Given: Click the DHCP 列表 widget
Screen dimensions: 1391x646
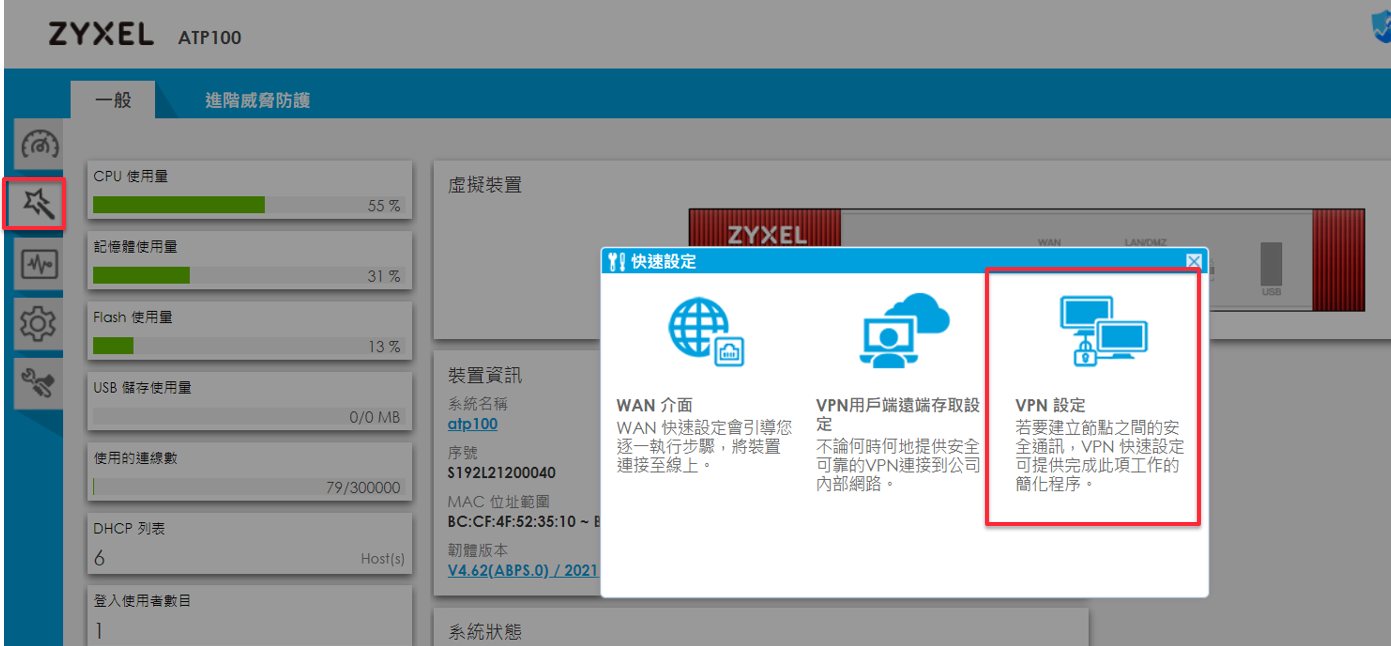Looking at the screenshot, I should pos(250,543).
